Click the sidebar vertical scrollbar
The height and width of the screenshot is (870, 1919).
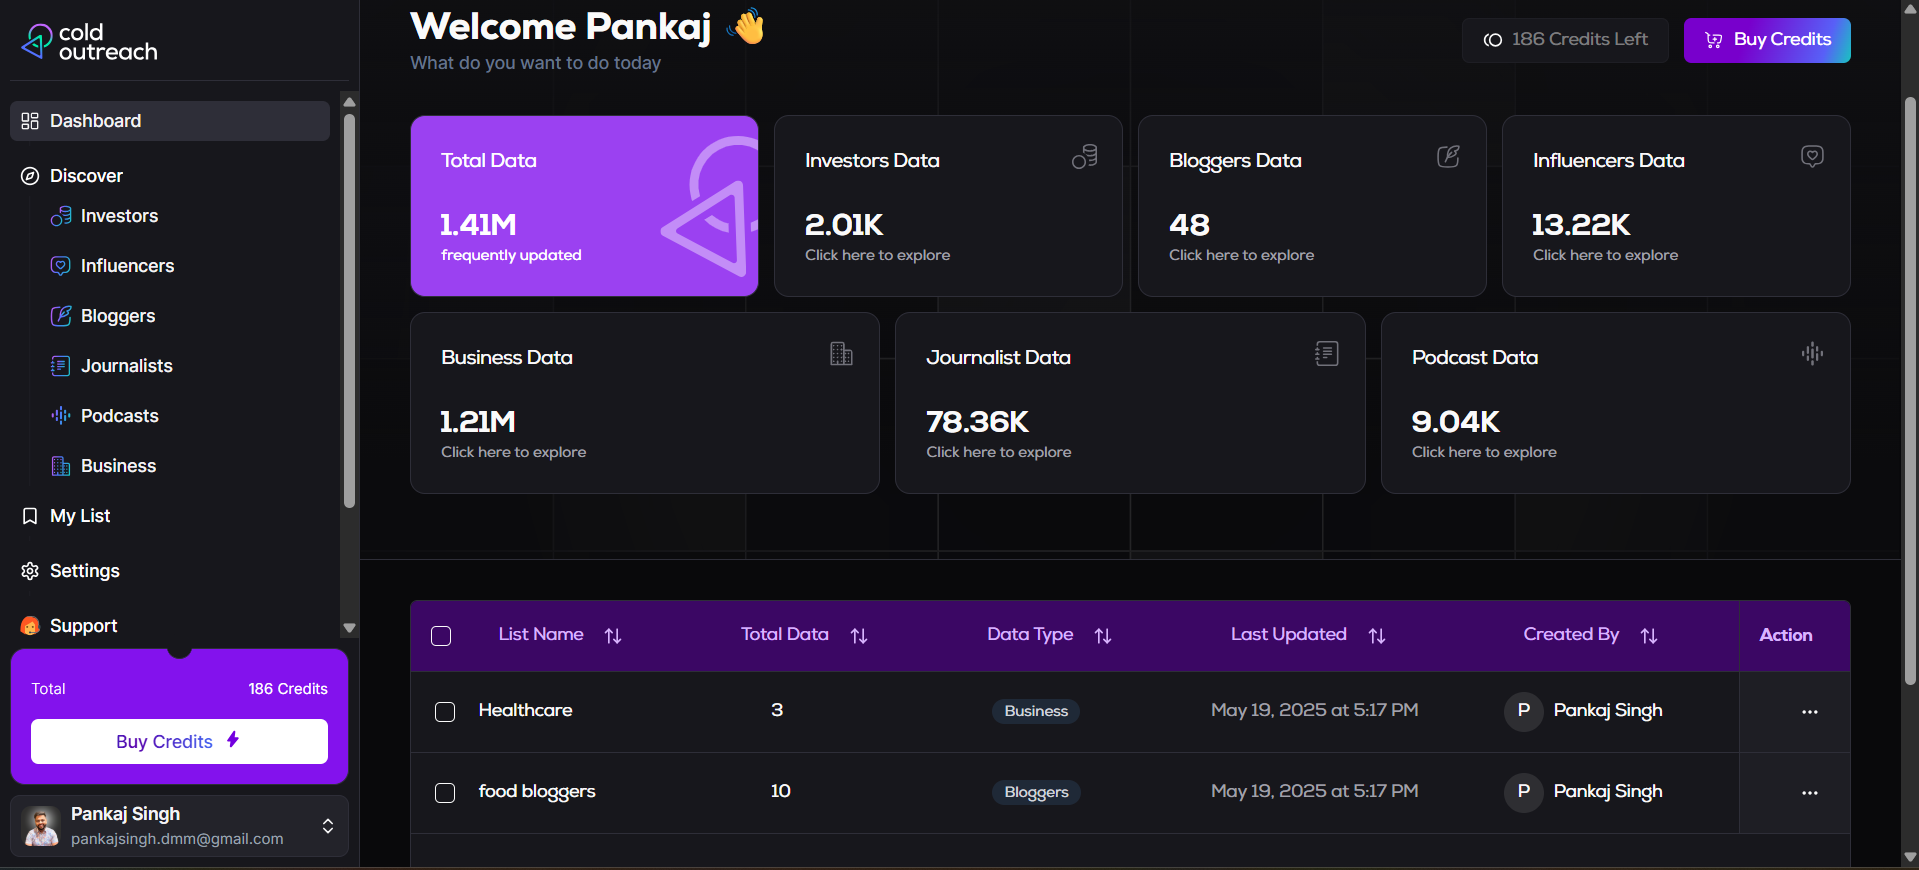click(x=349, y=310)
